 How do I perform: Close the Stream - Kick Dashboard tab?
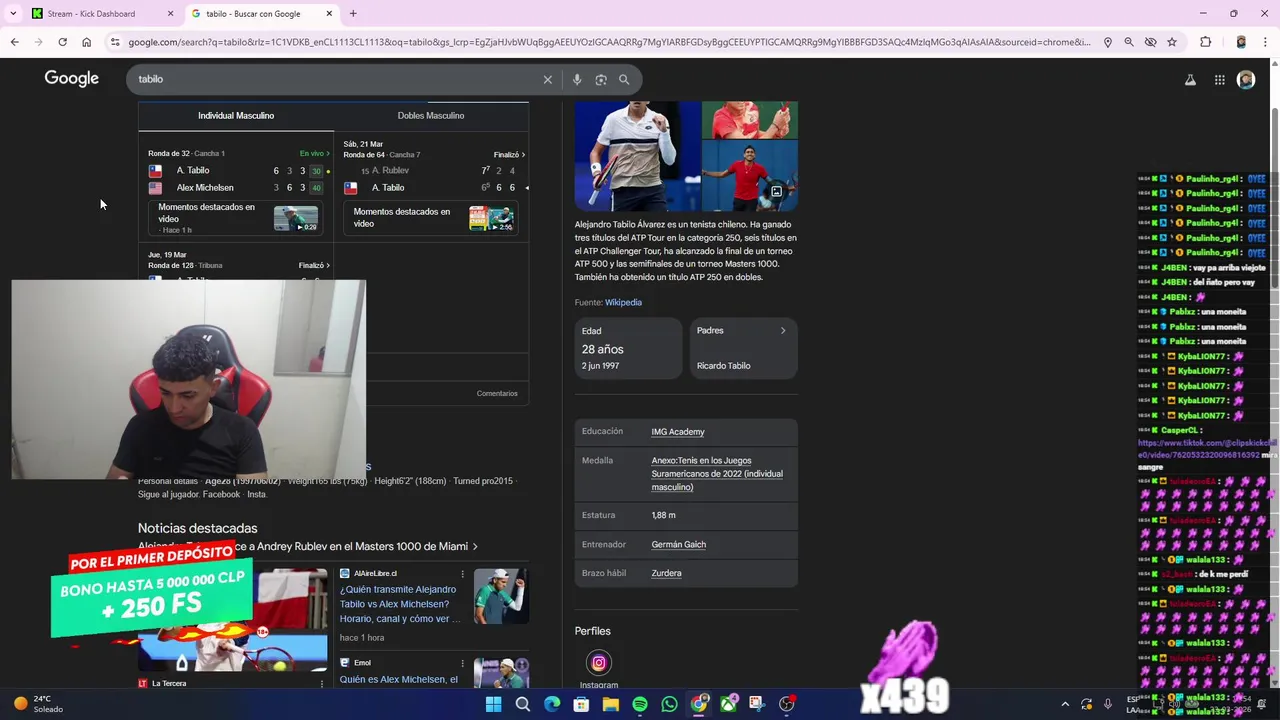click(170, 14)
